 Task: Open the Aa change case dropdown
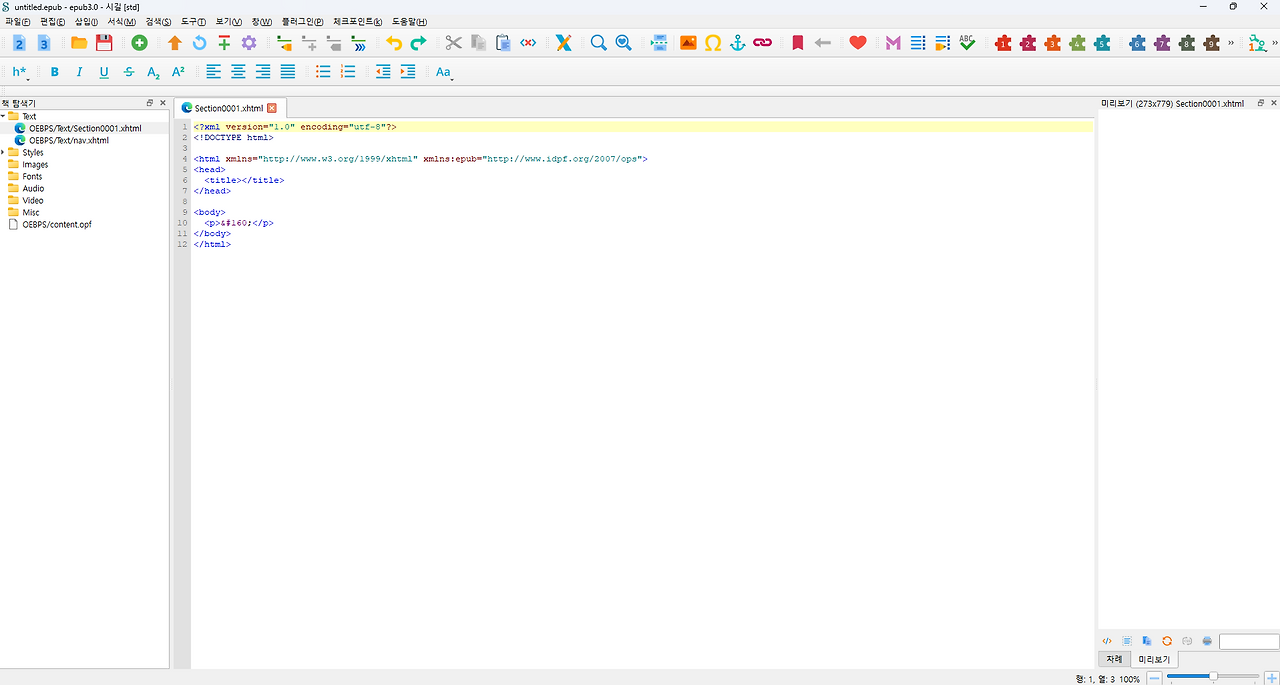[444, 72]
